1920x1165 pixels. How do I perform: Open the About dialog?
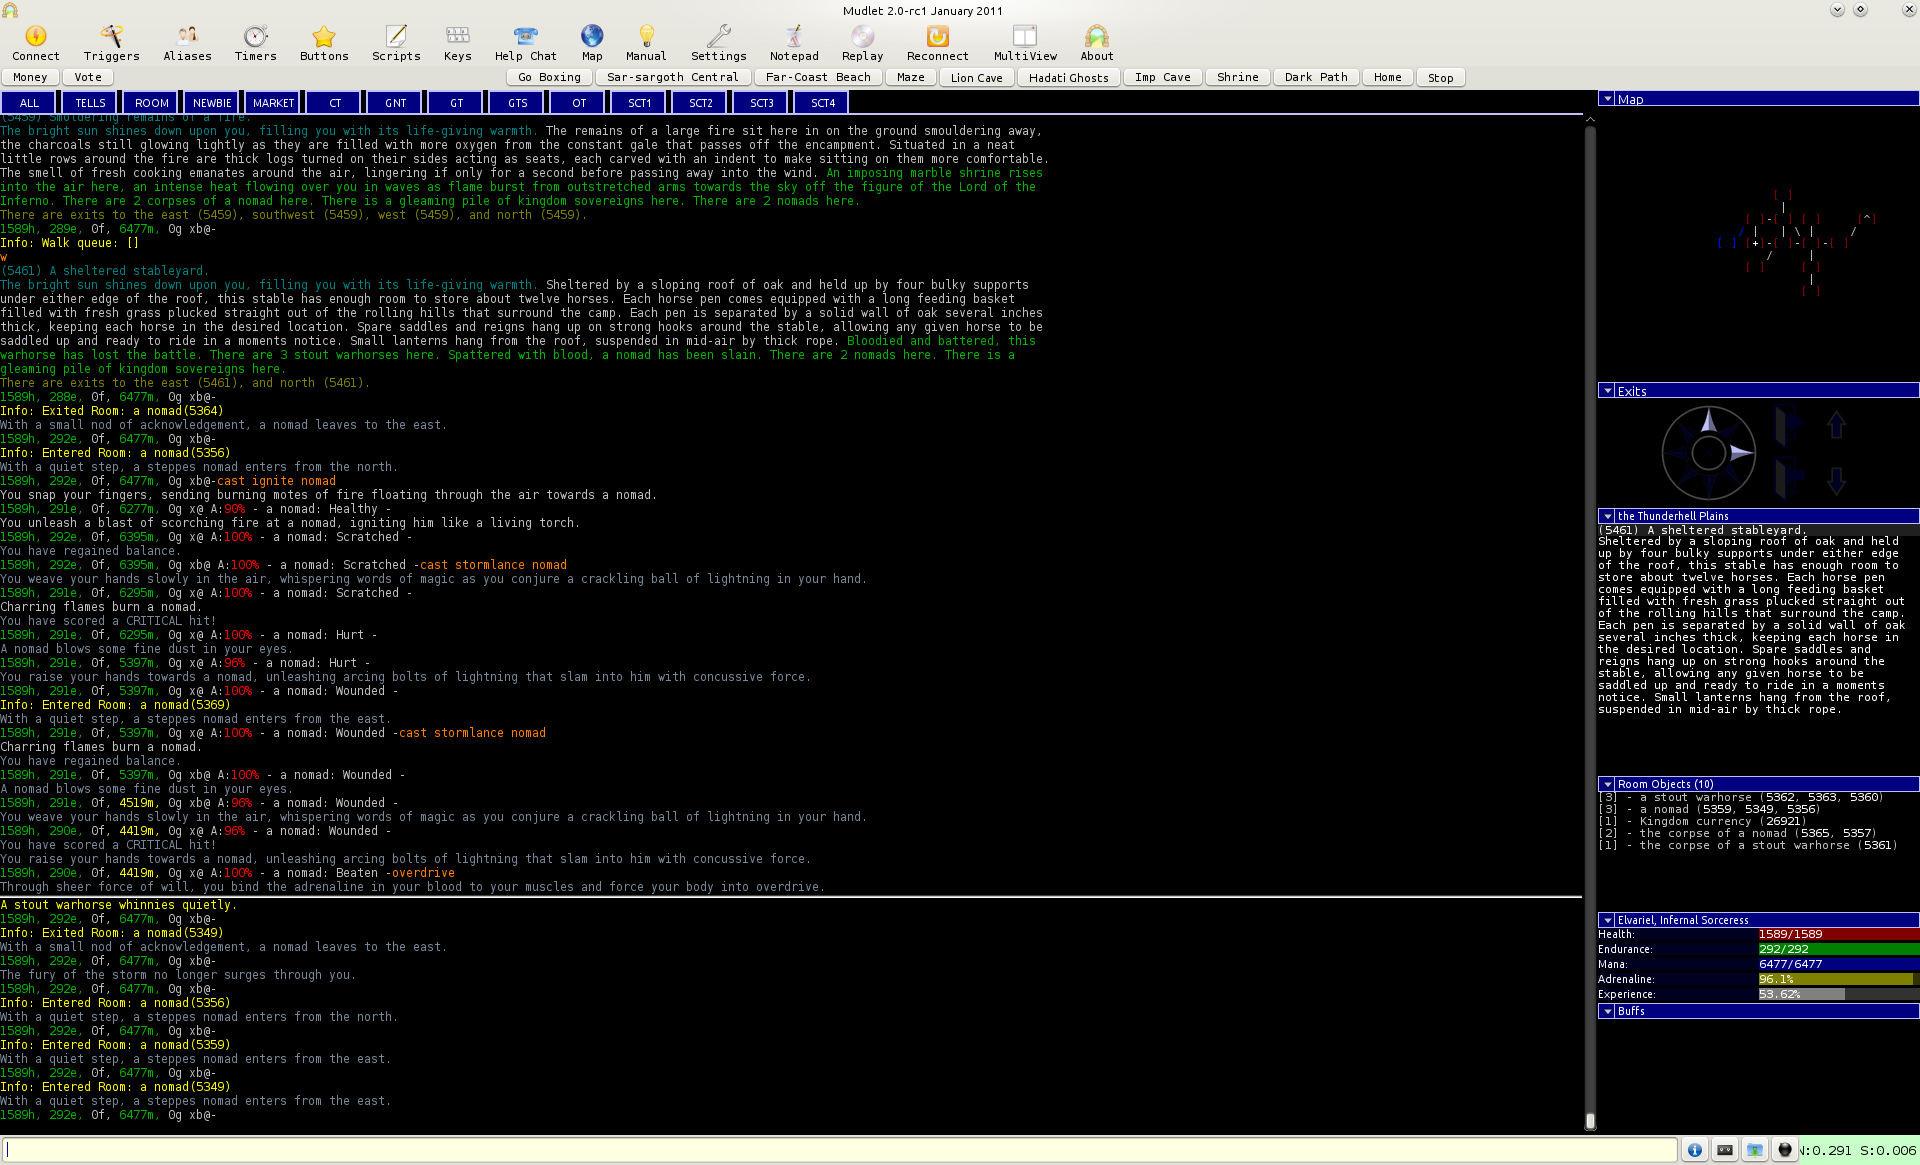(1096, 44)
